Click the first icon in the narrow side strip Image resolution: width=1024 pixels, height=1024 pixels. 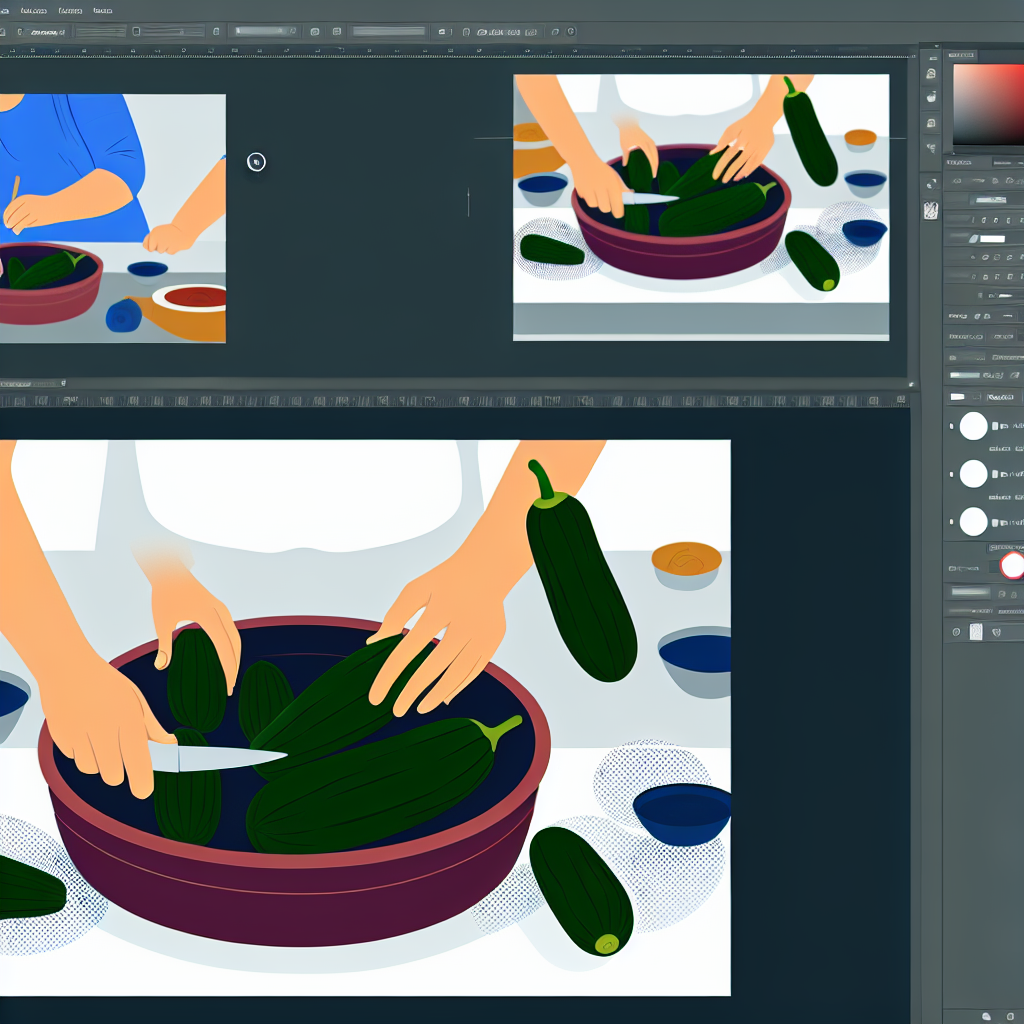click(x=931, y=74)
